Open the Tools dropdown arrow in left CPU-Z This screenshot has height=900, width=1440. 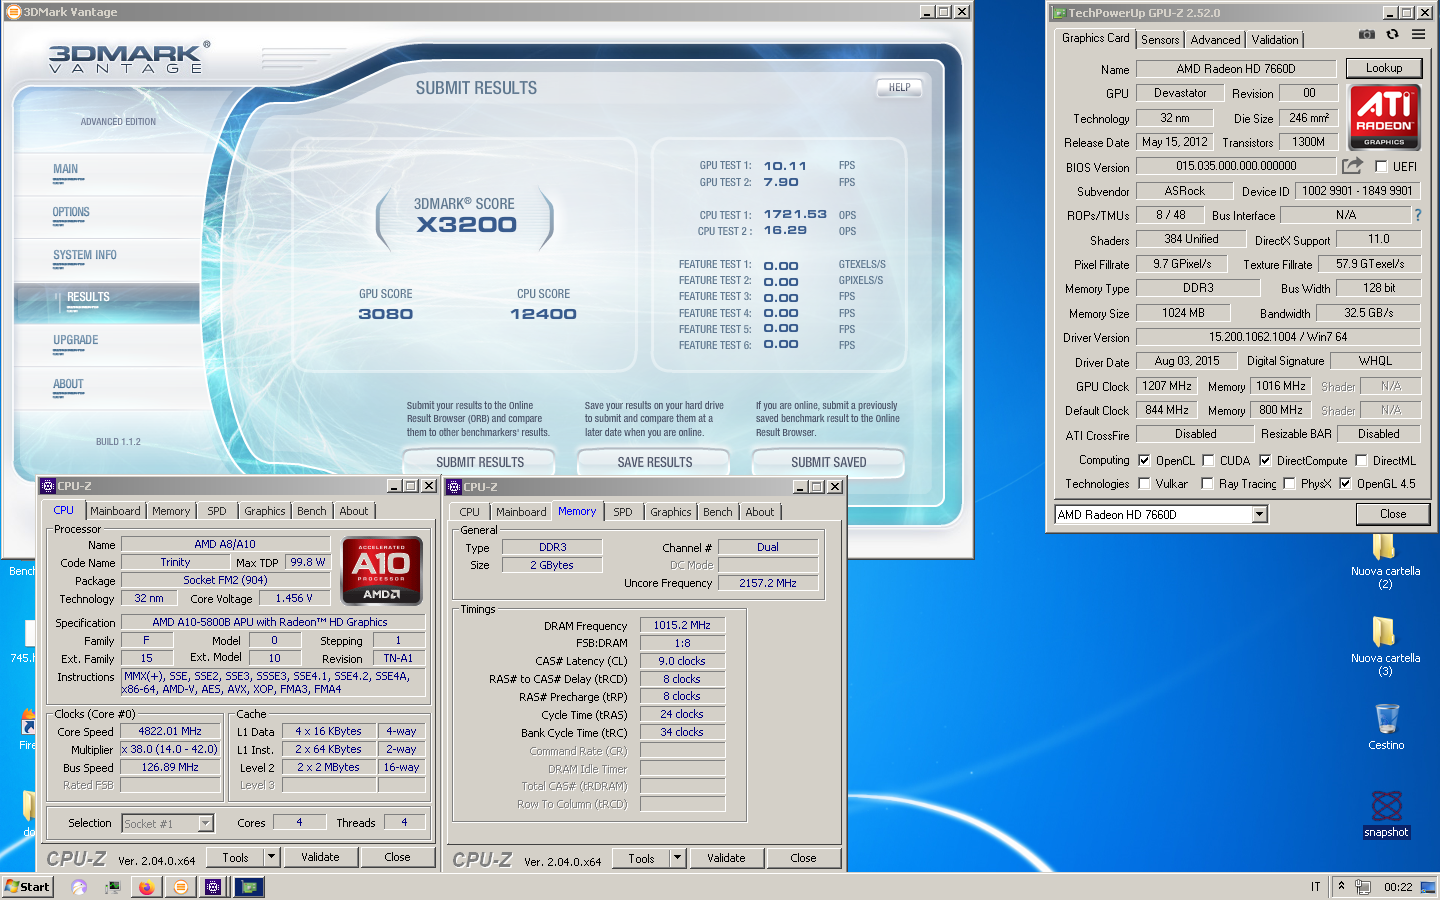click(271, 857)
